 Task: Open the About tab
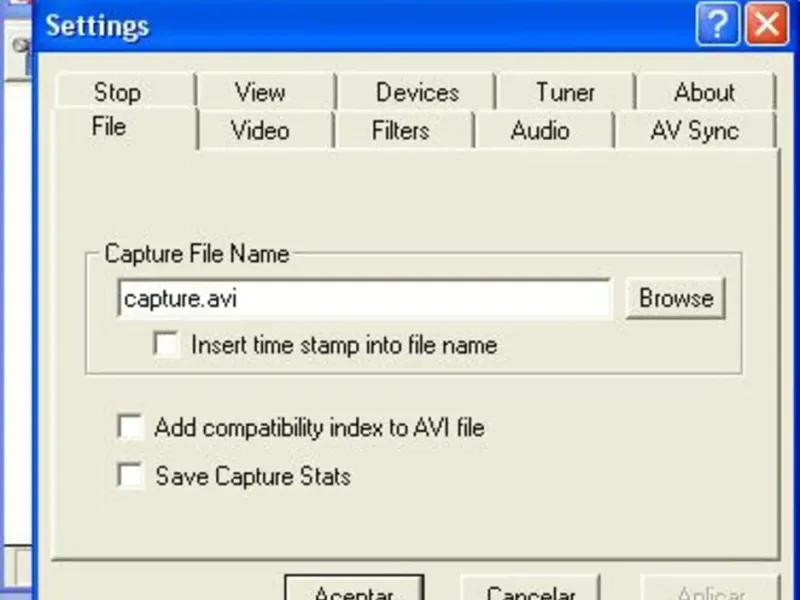pyautogui.click(x=704, y=92)
